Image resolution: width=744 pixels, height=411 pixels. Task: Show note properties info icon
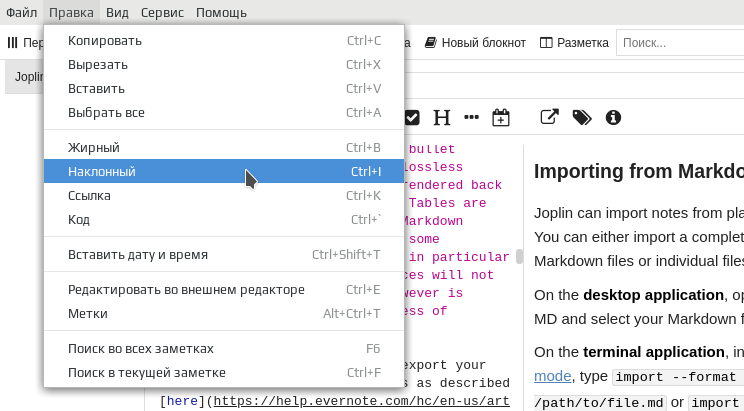[613, 117]
